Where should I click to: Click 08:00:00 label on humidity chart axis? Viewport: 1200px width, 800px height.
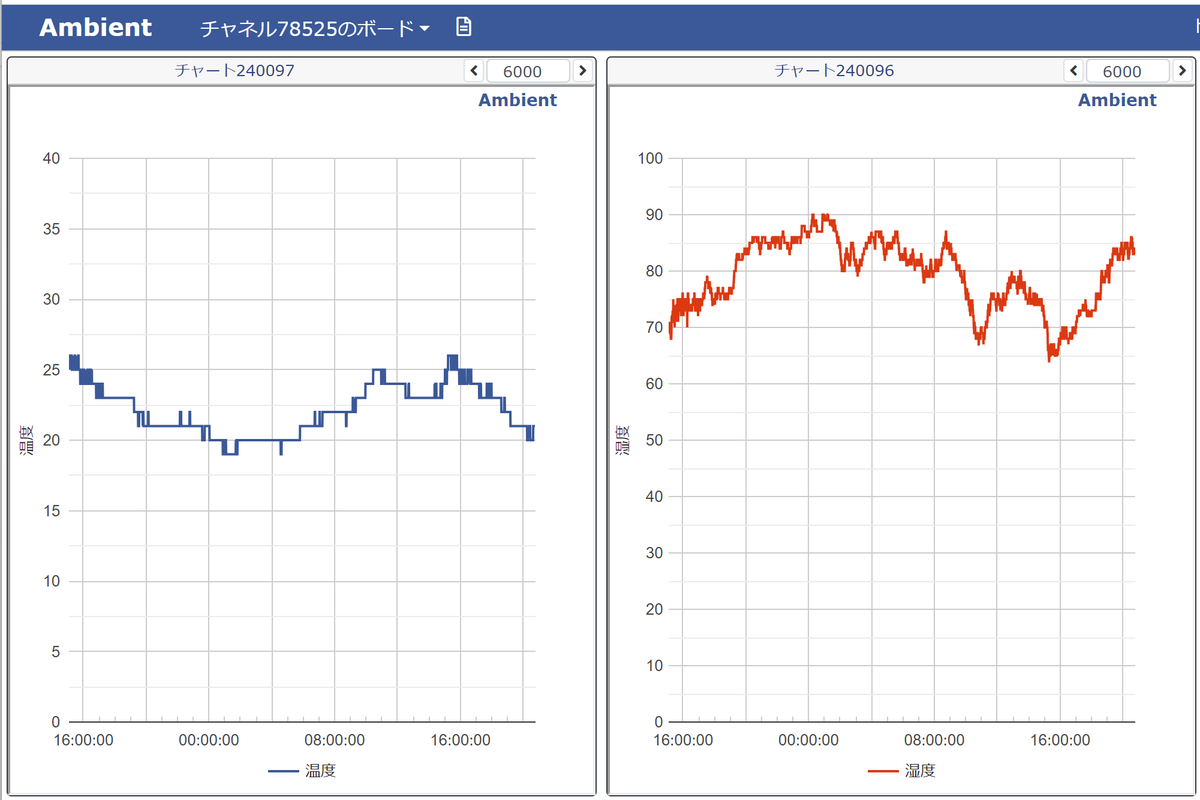tap(934, 741)
